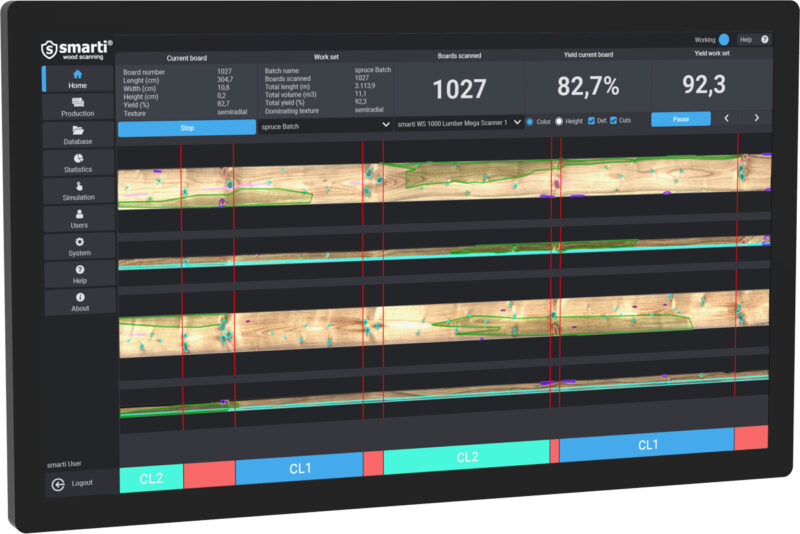
Task: Open the About info icon
Action: [x=80, y=297]
